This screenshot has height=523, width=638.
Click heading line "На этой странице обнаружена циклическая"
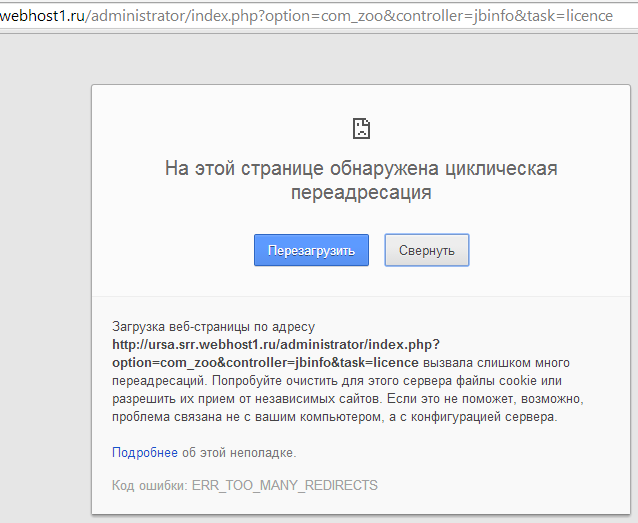361,168
